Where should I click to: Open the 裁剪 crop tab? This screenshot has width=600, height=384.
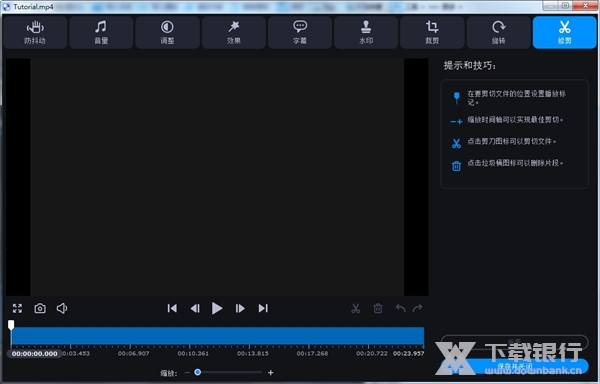click(432, 33)
